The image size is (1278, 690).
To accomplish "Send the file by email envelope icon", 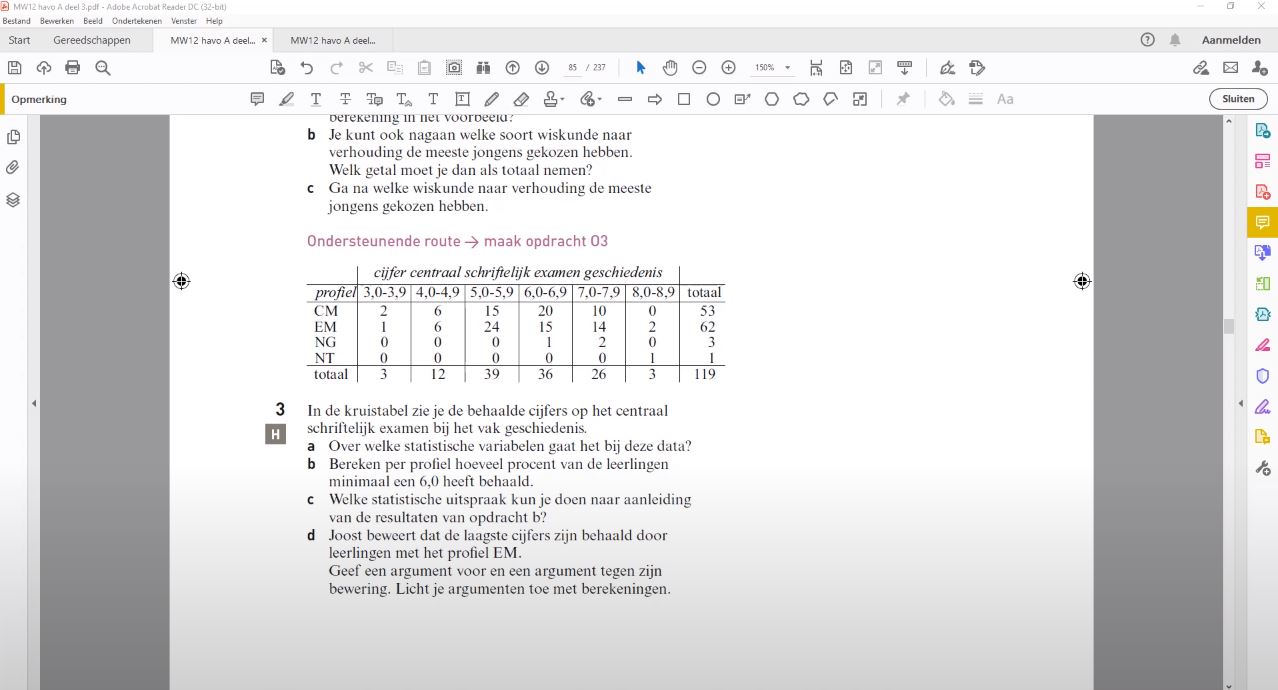I will click(x=1231, y=68).
